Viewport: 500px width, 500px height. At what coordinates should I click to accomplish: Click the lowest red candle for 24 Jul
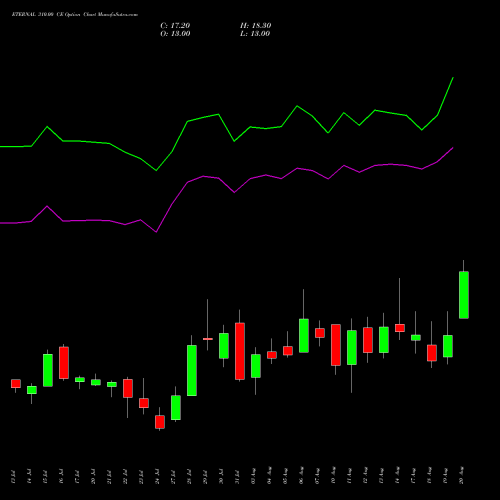click(160, 422)
